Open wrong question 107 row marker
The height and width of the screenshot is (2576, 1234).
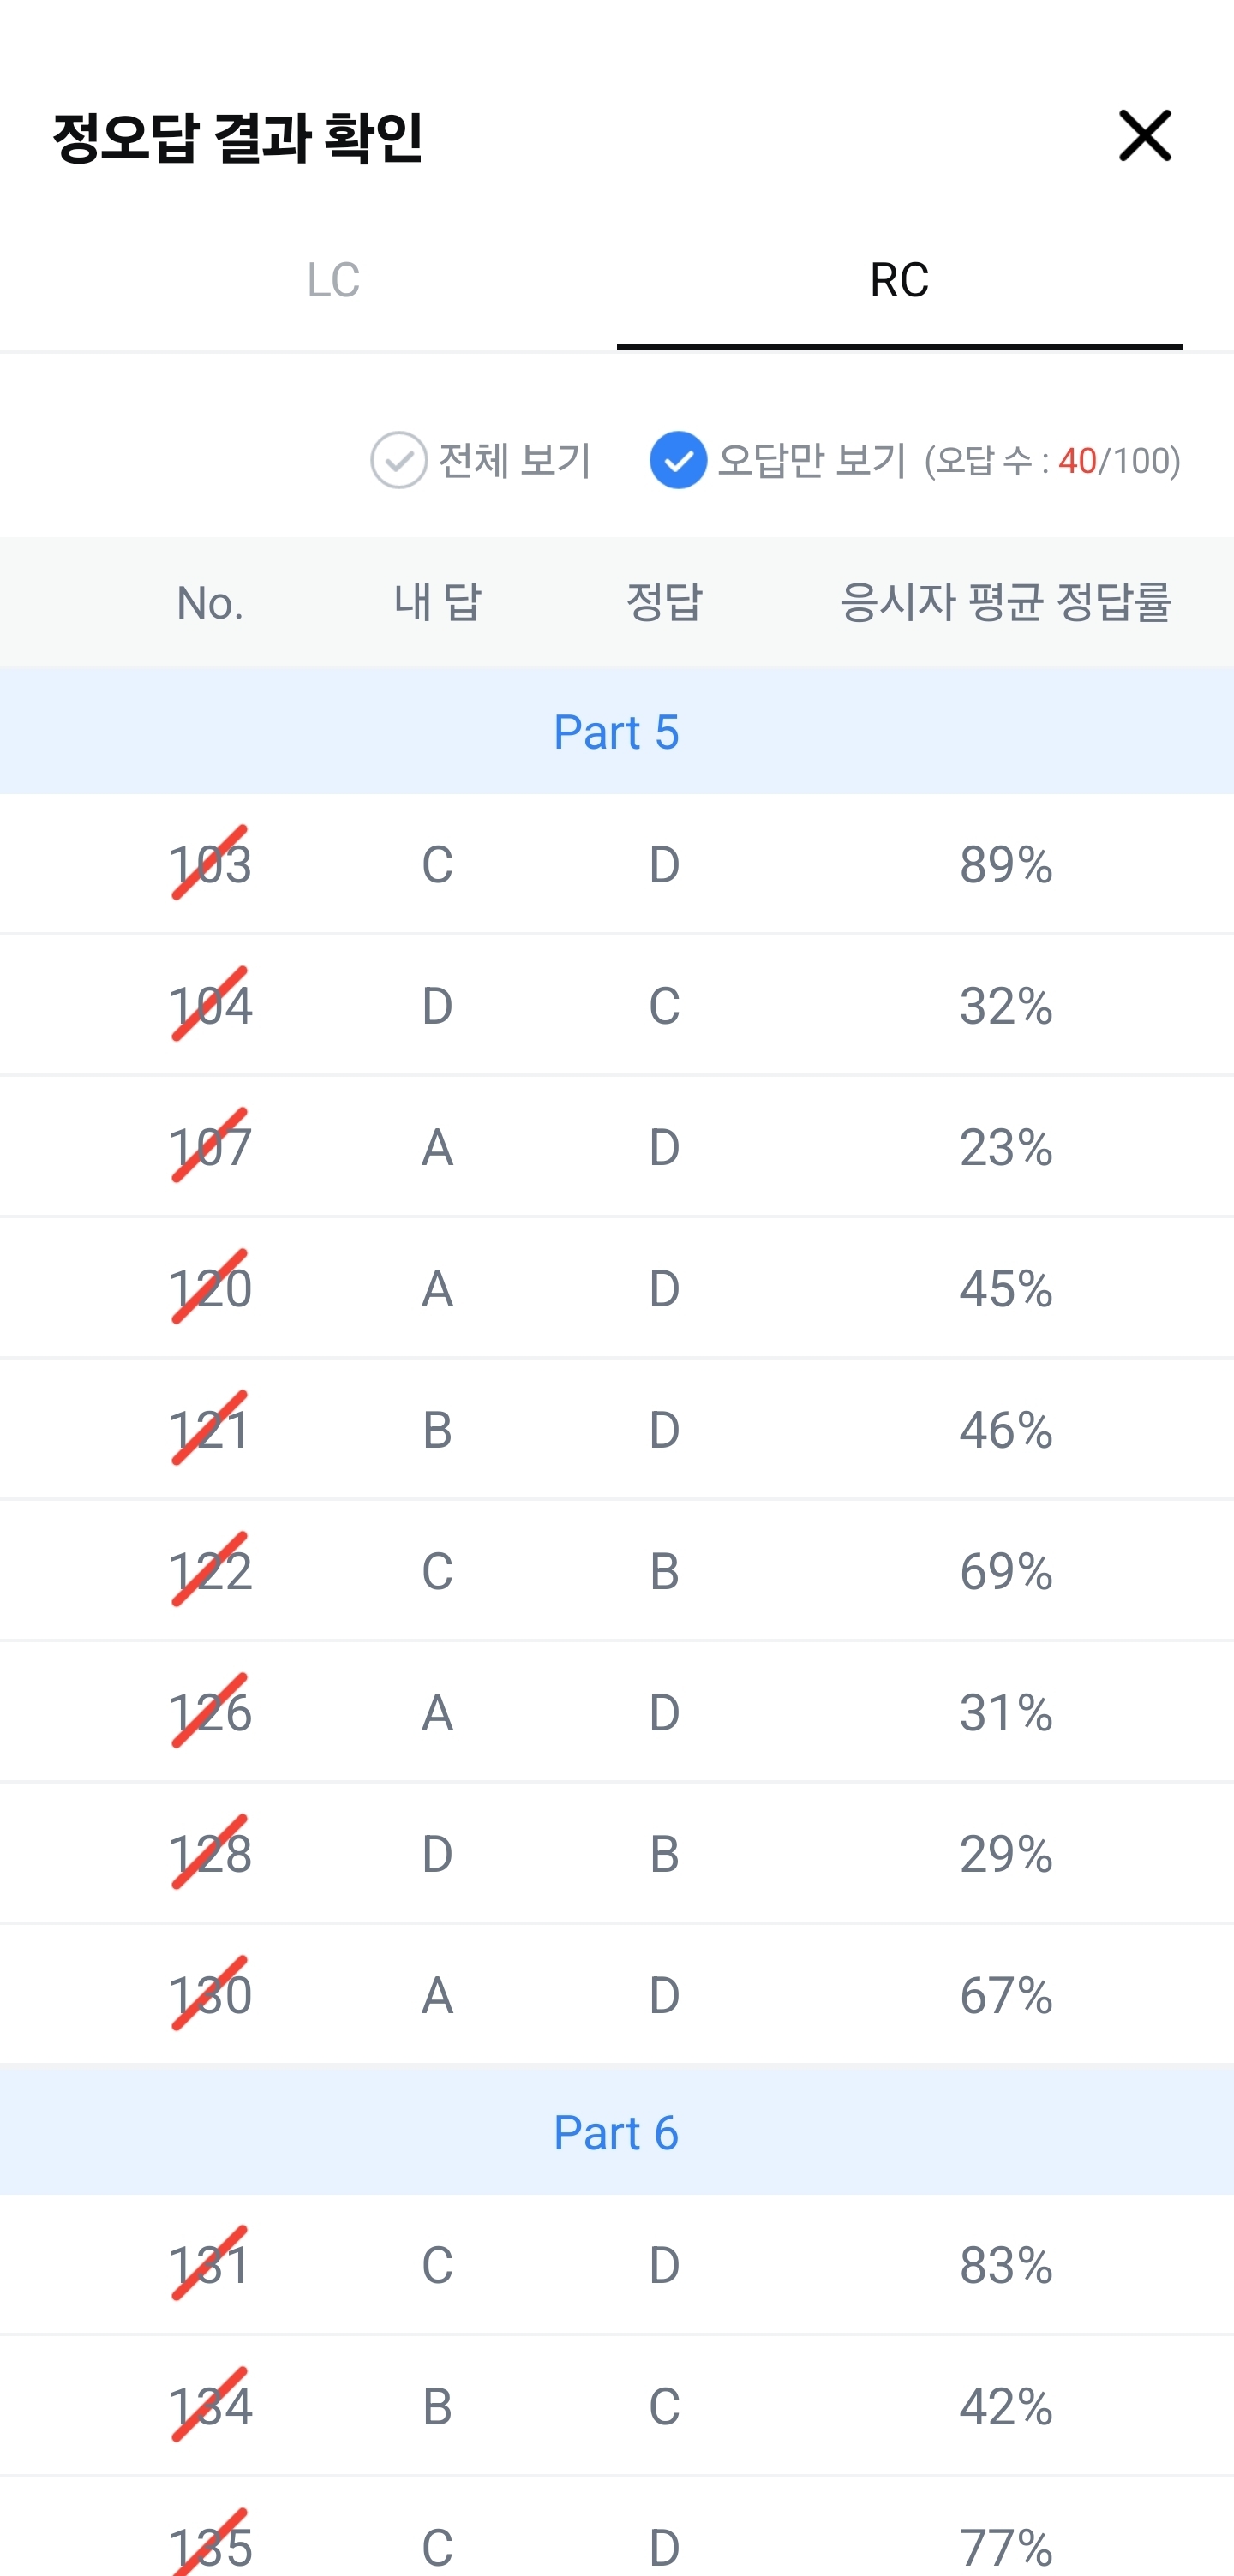pos(210,1146)
